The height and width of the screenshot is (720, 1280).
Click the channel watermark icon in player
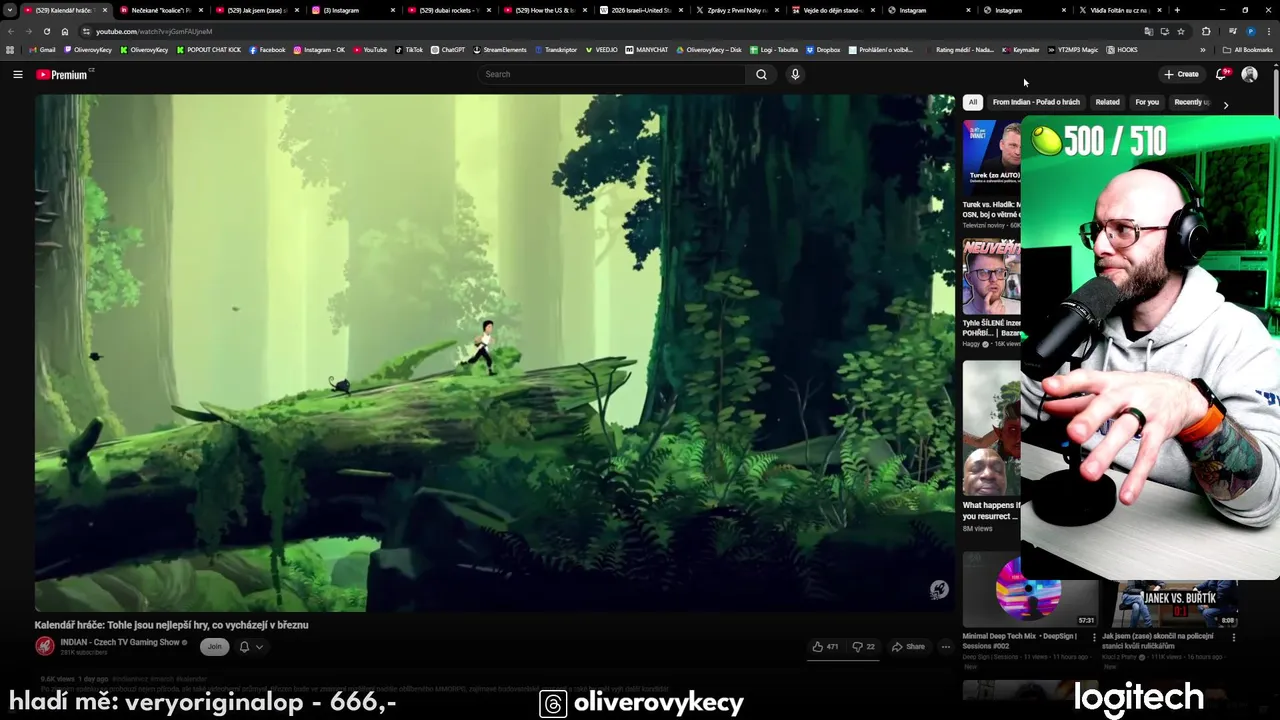[x=938, y=590]
